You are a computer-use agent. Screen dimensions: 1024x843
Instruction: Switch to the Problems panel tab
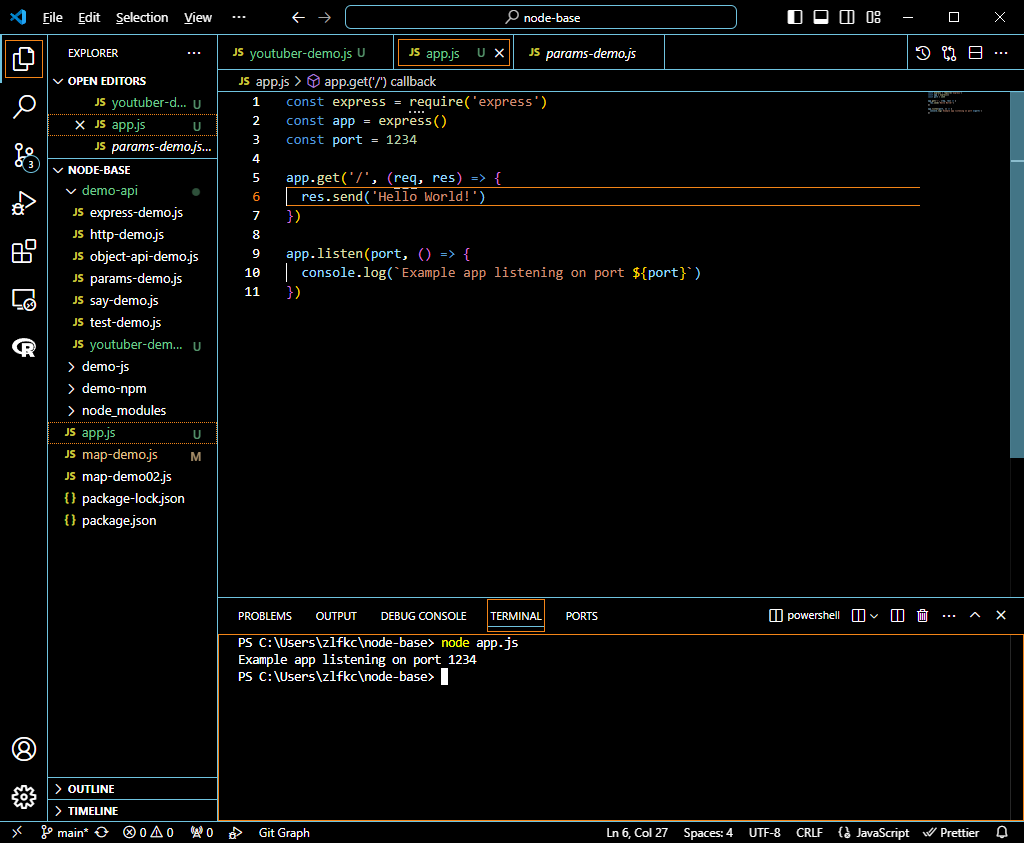click(x=264, y=616)
